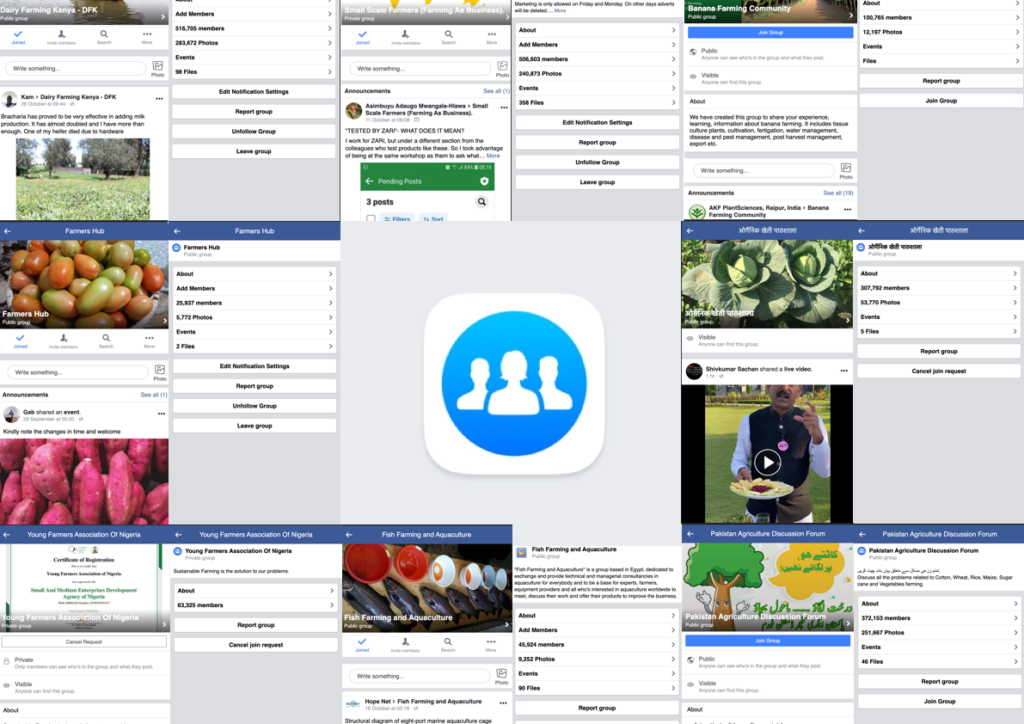Tap Invite members icon in Fish Farming and Aquaculture
The width and height of the screenshot is (1024, 724).
point(405,644)
